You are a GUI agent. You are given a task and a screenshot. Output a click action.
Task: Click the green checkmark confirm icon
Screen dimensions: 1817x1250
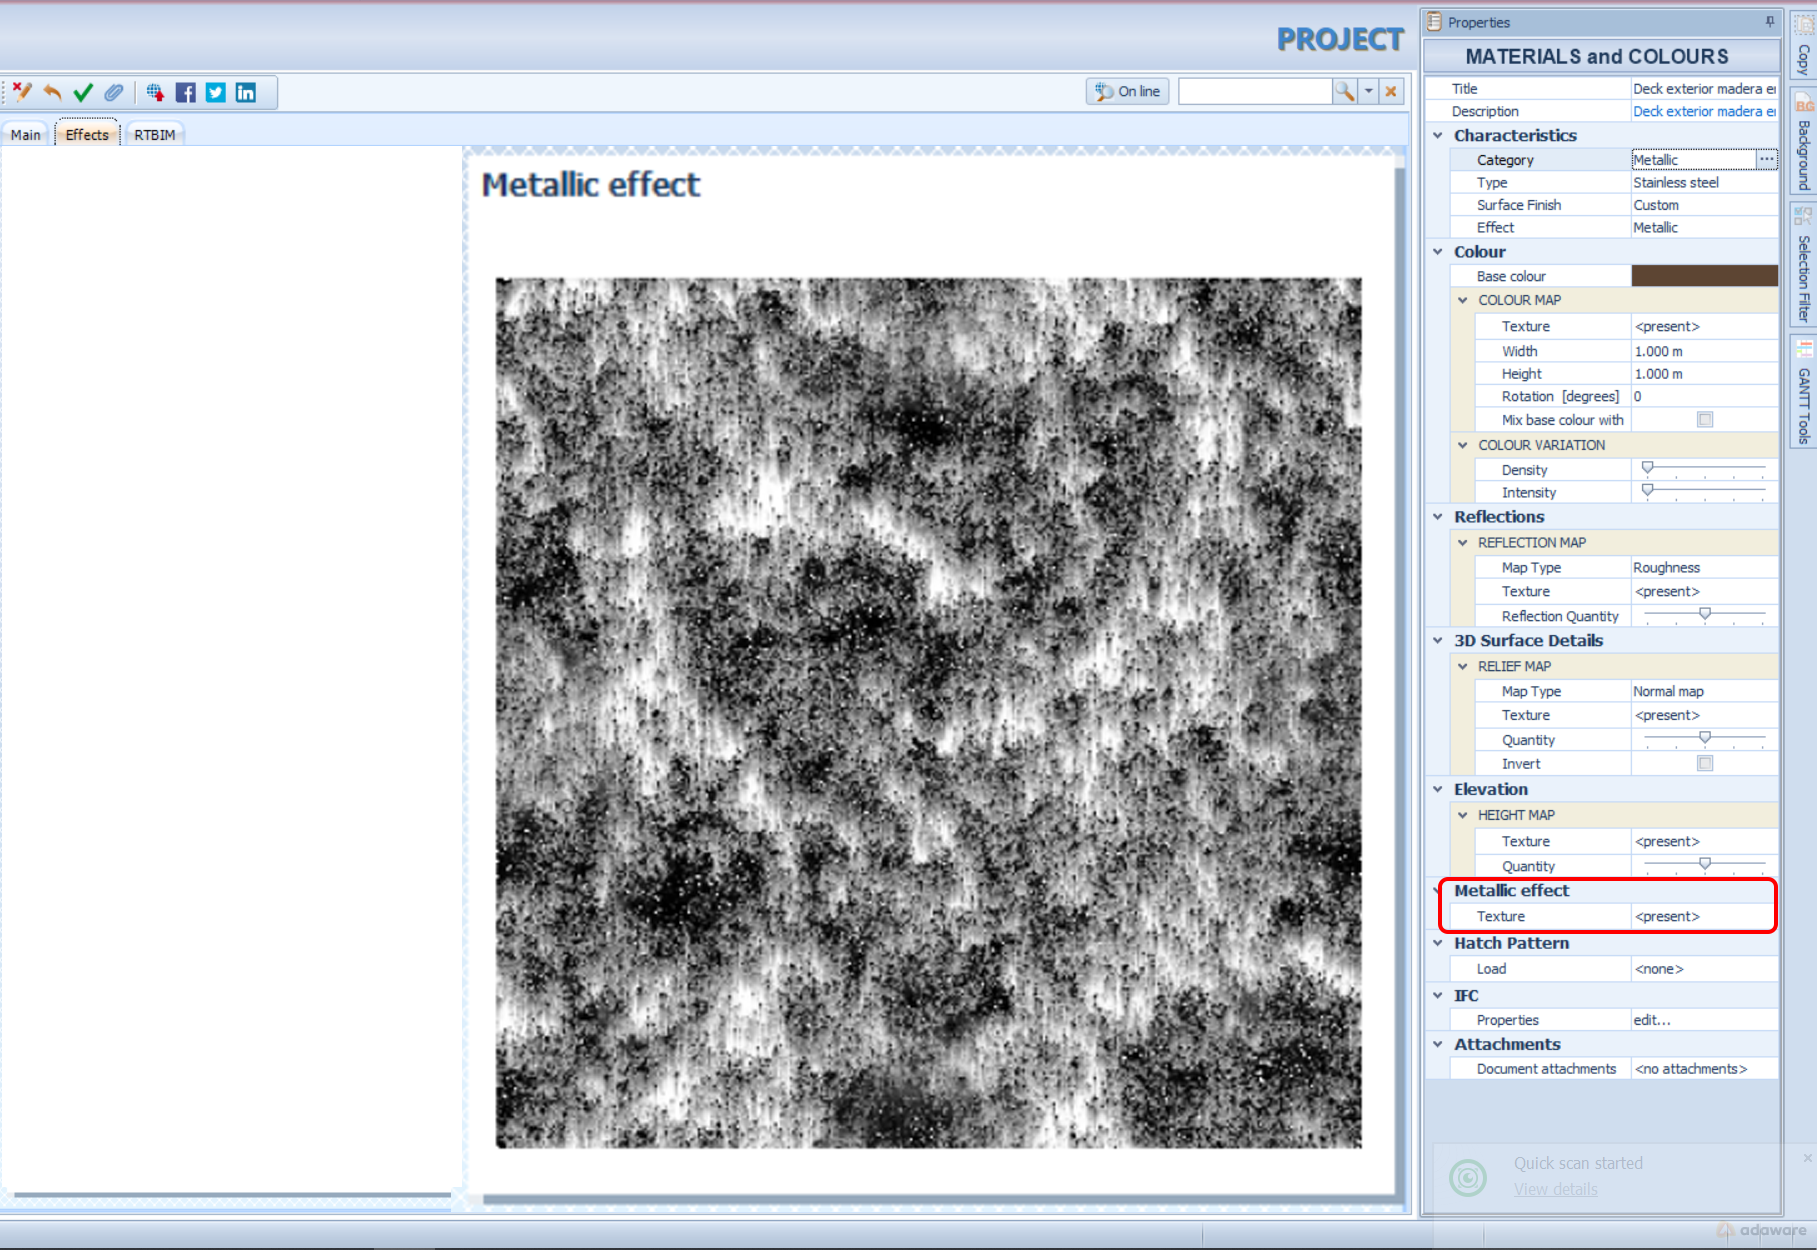point(83,92)
